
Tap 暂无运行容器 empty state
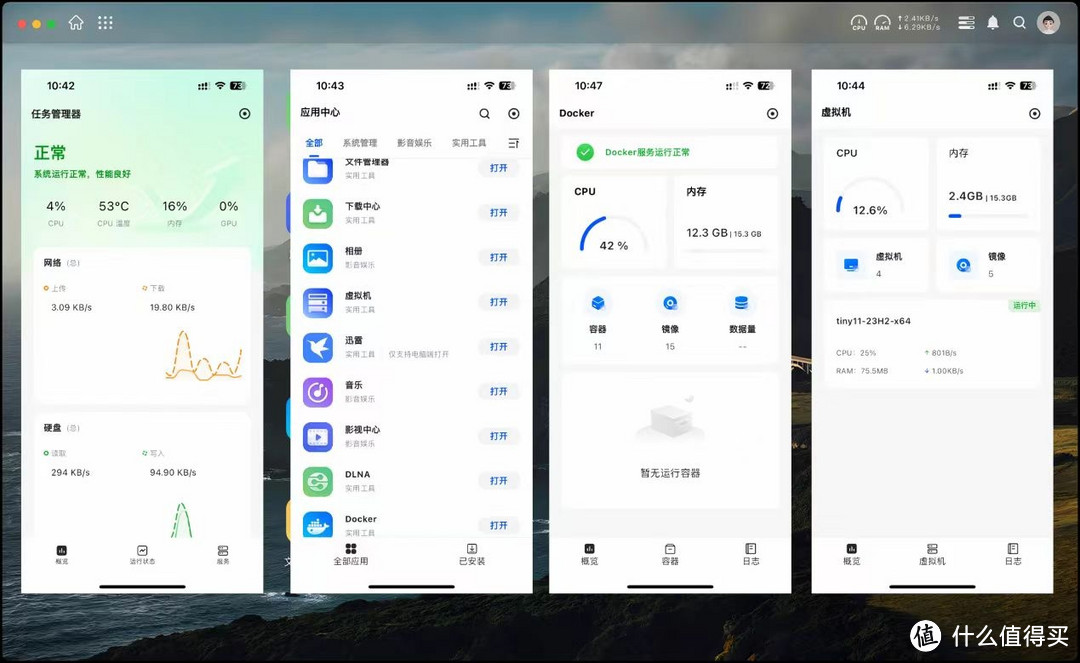click(670, 441)
